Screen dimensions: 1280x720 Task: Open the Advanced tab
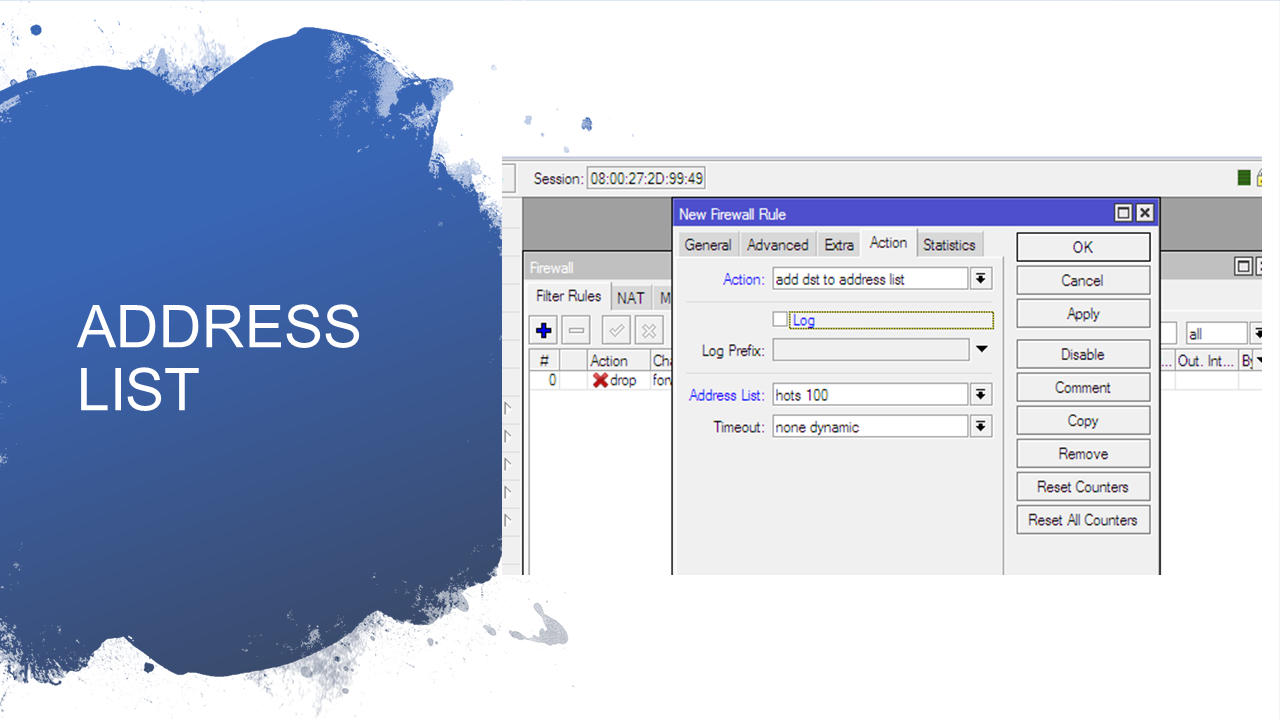point(777,245)
